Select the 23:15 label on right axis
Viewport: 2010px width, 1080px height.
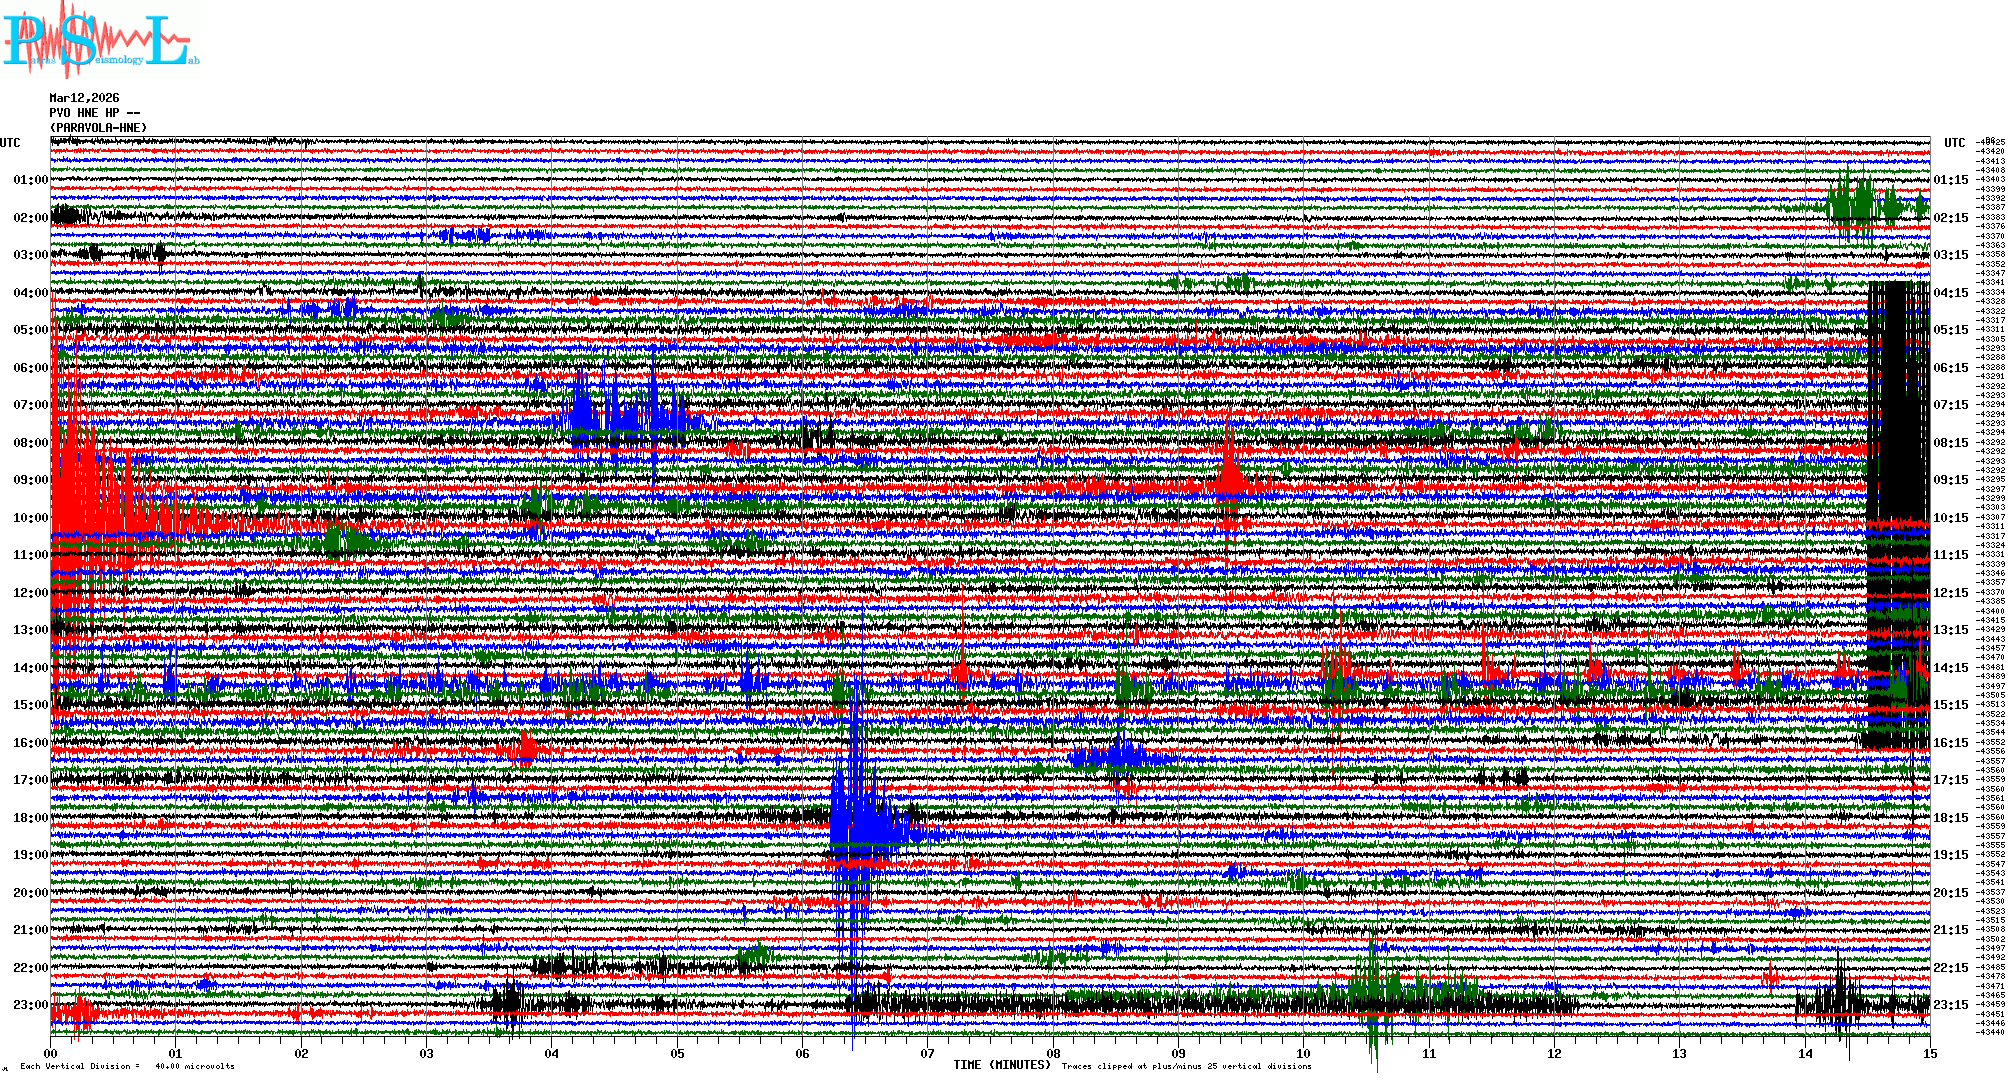coord(1950,1005)
